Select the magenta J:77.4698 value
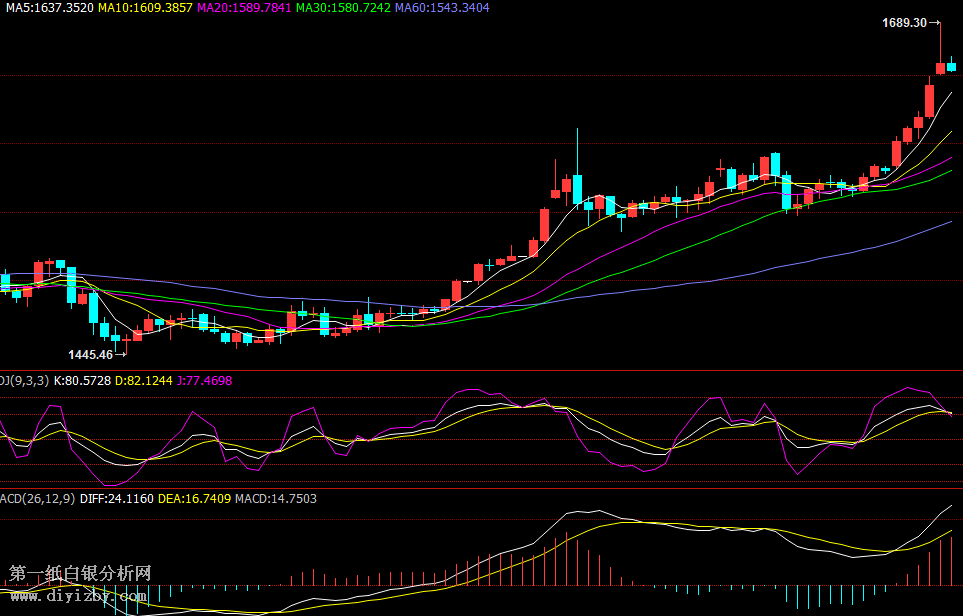The height and width of the screenshot is (616, 963). 204,380
